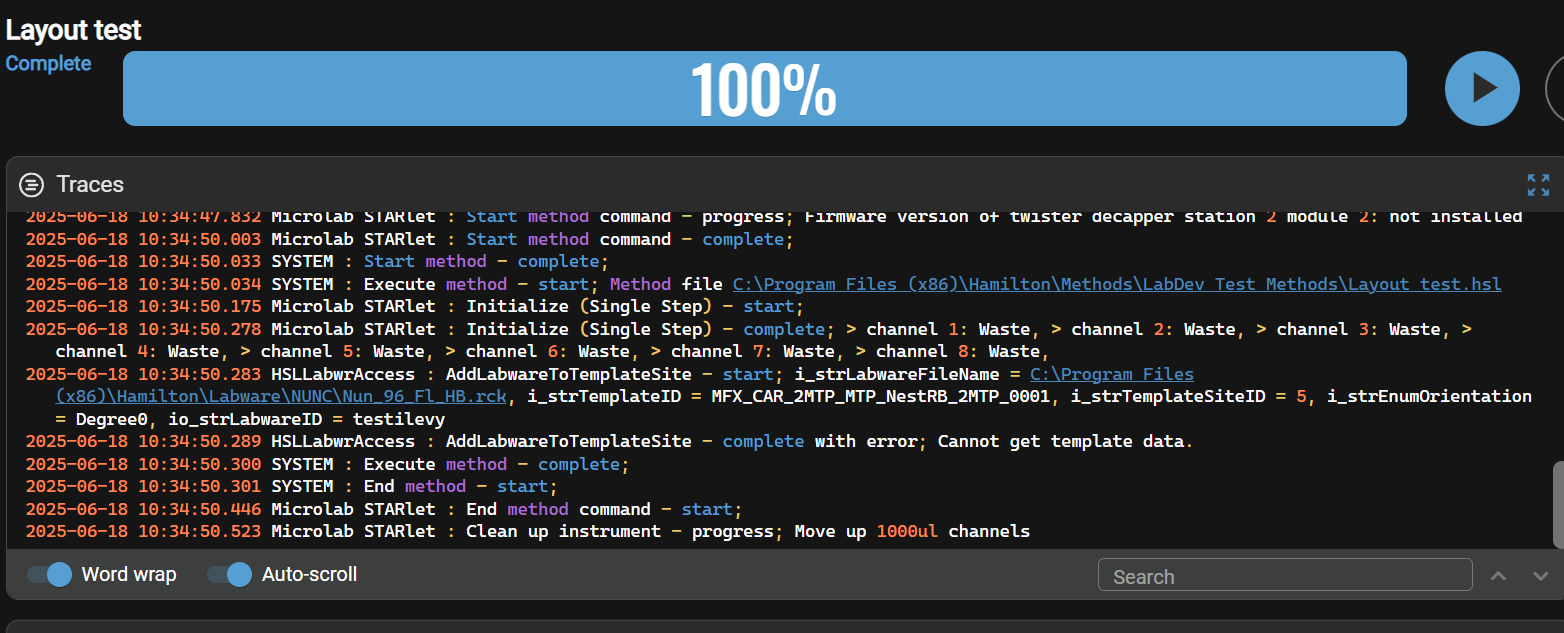Click the Traces log scrollbar thumb
The height and width of the screenshot is (633, 1564).
click(x=1557, y=504)
